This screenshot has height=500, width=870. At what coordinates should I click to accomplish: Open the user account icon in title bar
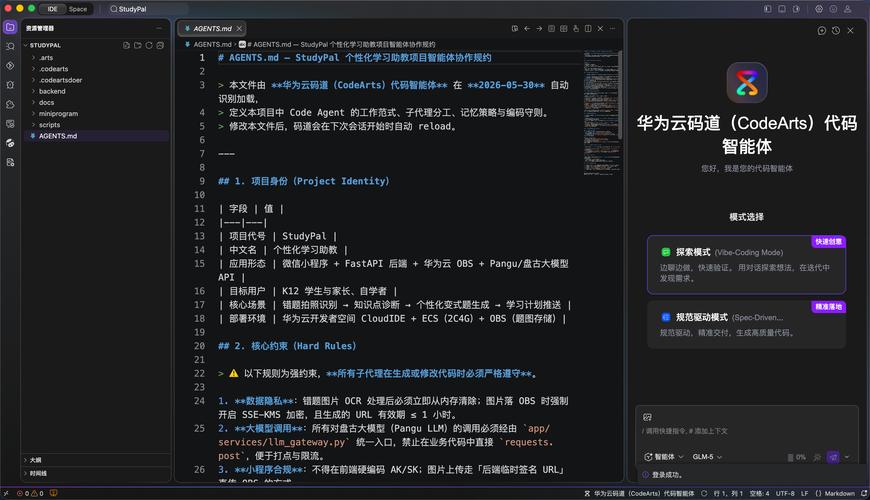point(848,9)
